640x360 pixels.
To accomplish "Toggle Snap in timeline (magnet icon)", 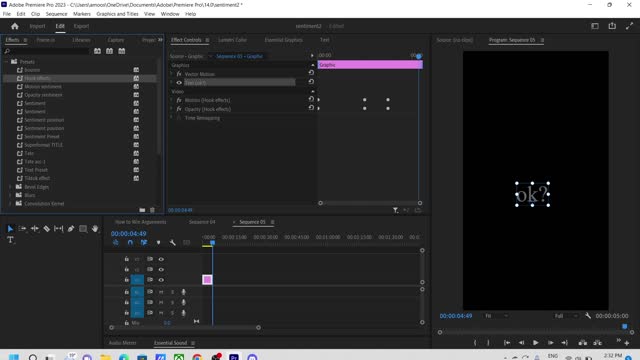I will click(130, 242).
